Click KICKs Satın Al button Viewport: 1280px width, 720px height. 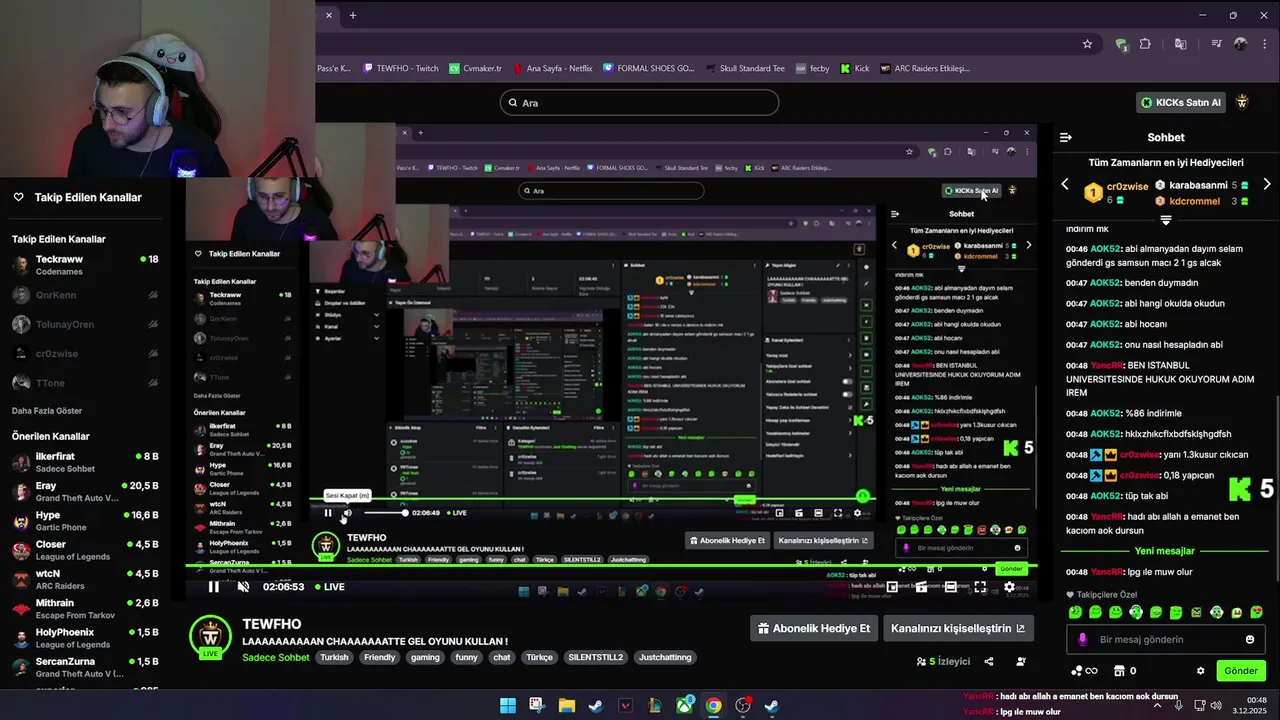1182,102
